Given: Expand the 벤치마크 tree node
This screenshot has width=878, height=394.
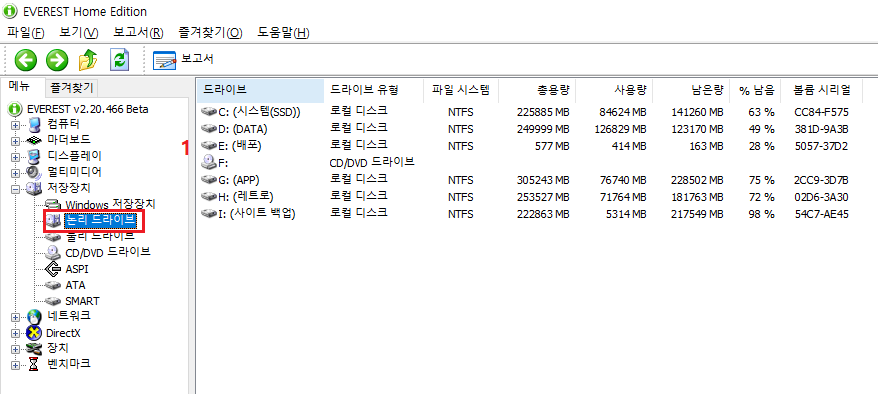Looking at the screenshot, I should [15, 364].
